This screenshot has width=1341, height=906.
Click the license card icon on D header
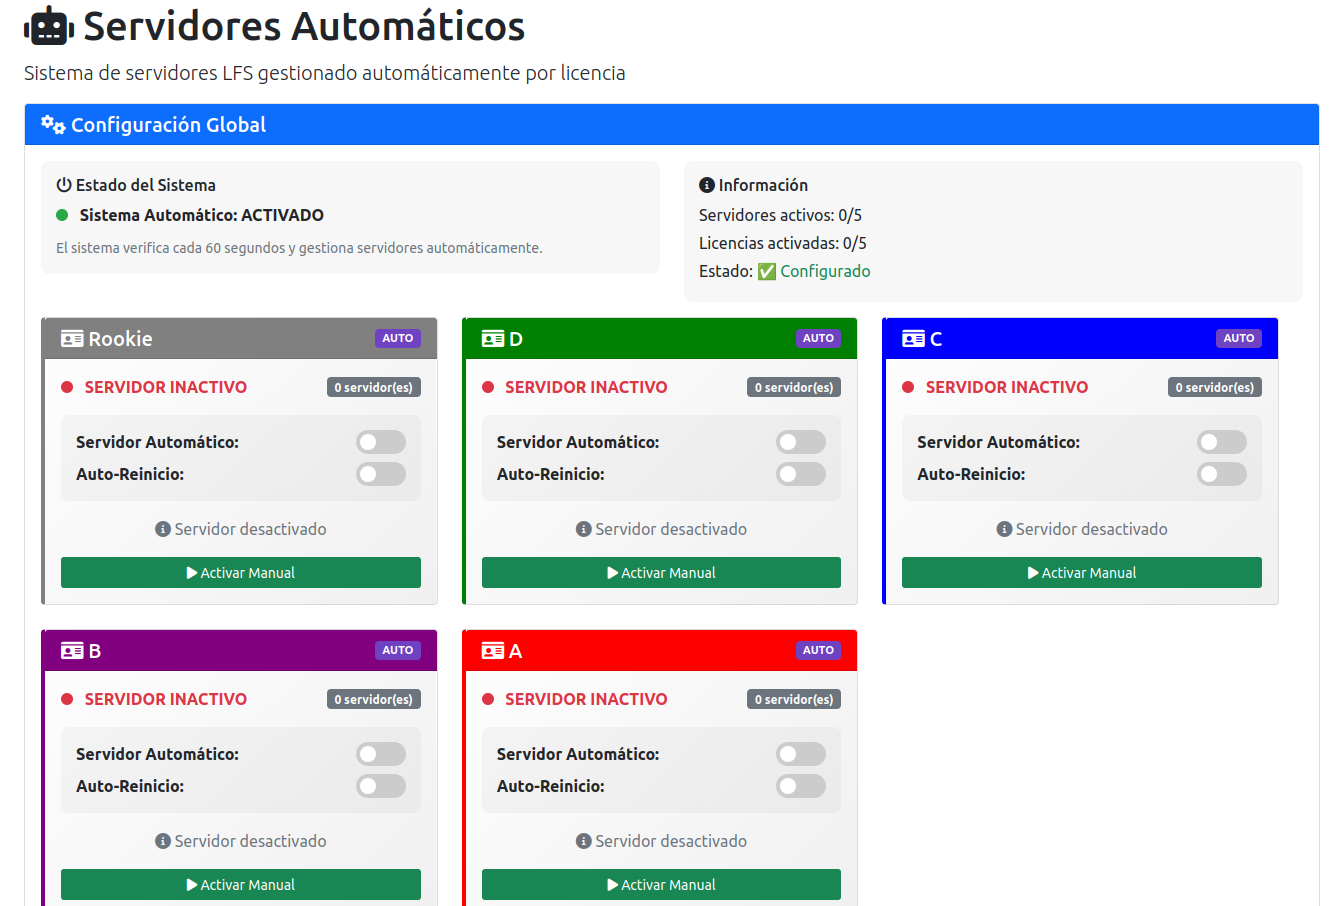click(x=493, y=339)
